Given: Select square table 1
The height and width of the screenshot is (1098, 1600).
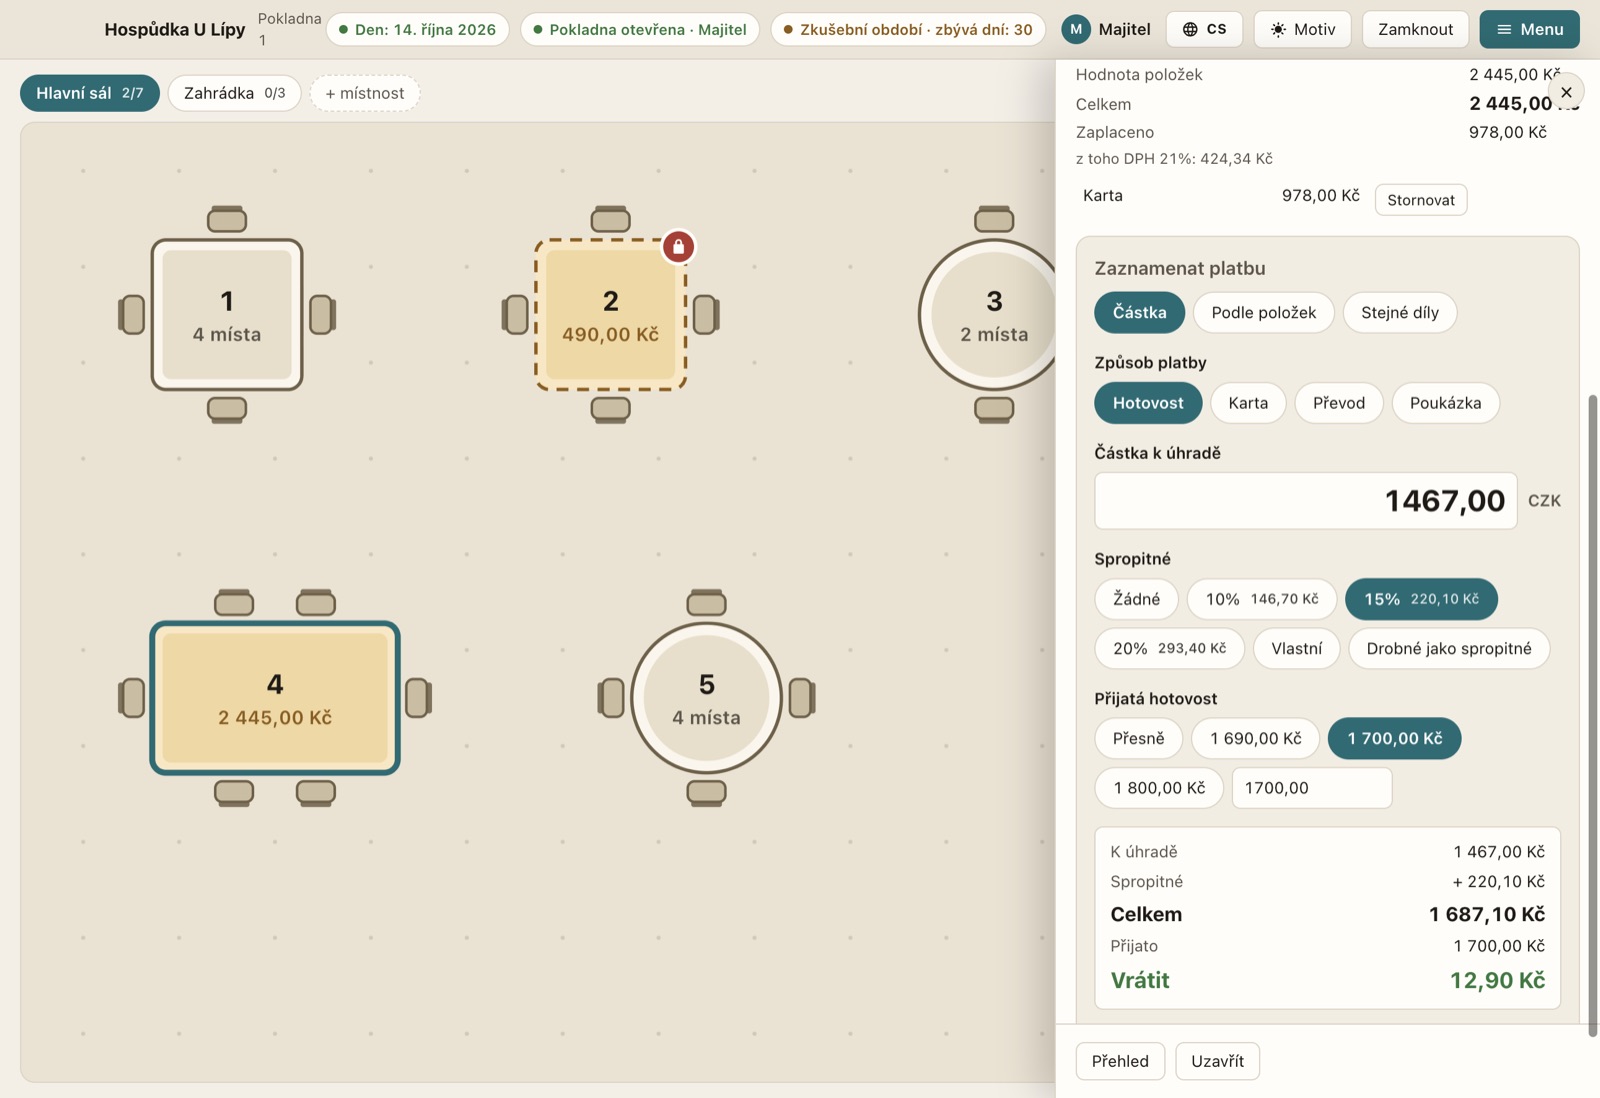Looking at the screenshot, I should [227, 314].
